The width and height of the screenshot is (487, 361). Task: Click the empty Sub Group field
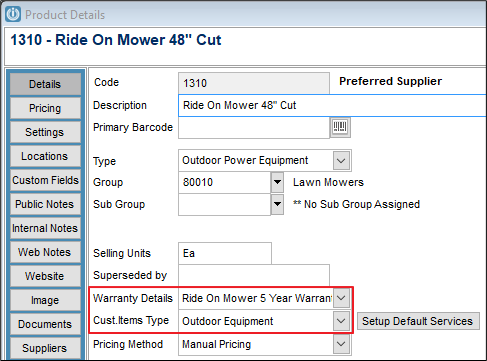coord(224,204)
